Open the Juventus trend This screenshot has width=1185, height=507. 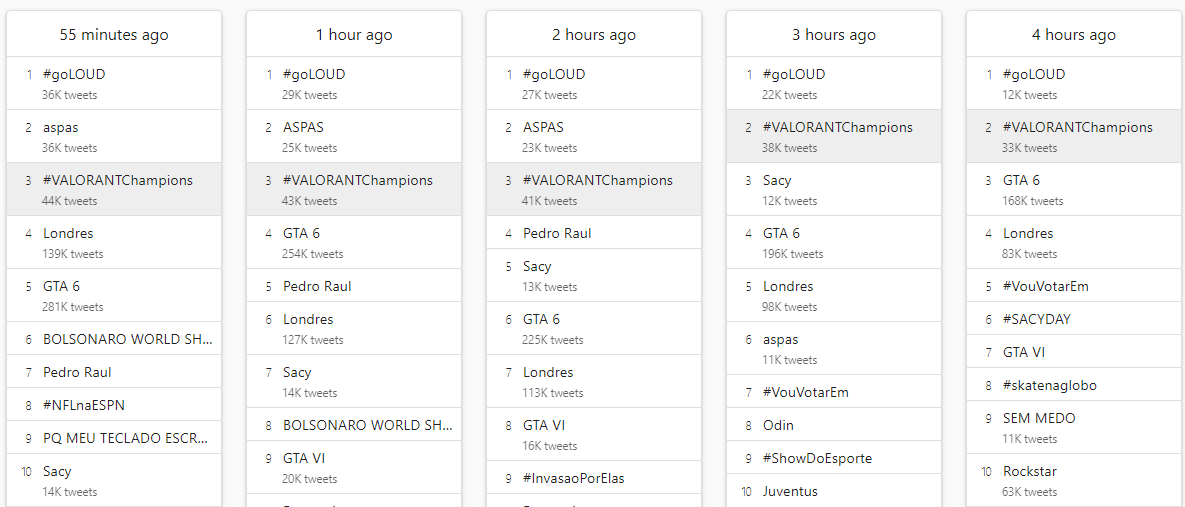[790, 491]
